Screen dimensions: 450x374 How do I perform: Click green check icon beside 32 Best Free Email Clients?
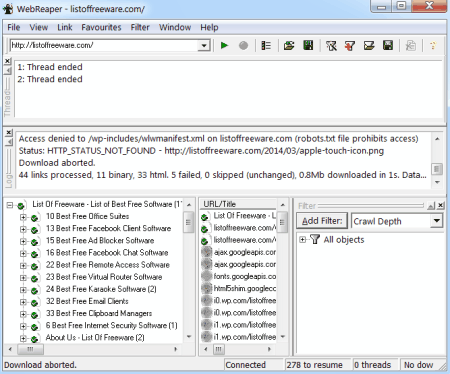(34, 303)
